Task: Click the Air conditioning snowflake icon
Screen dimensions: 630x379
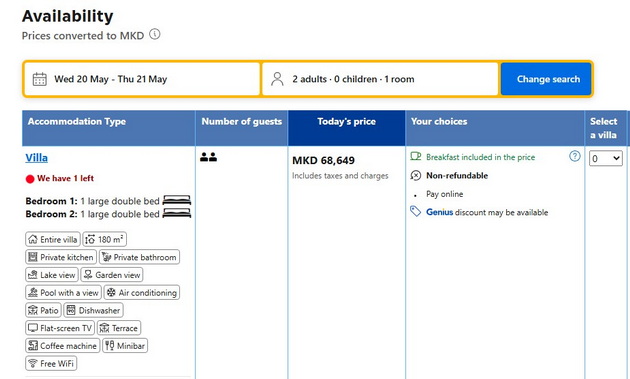Action: tap(111, 293)
